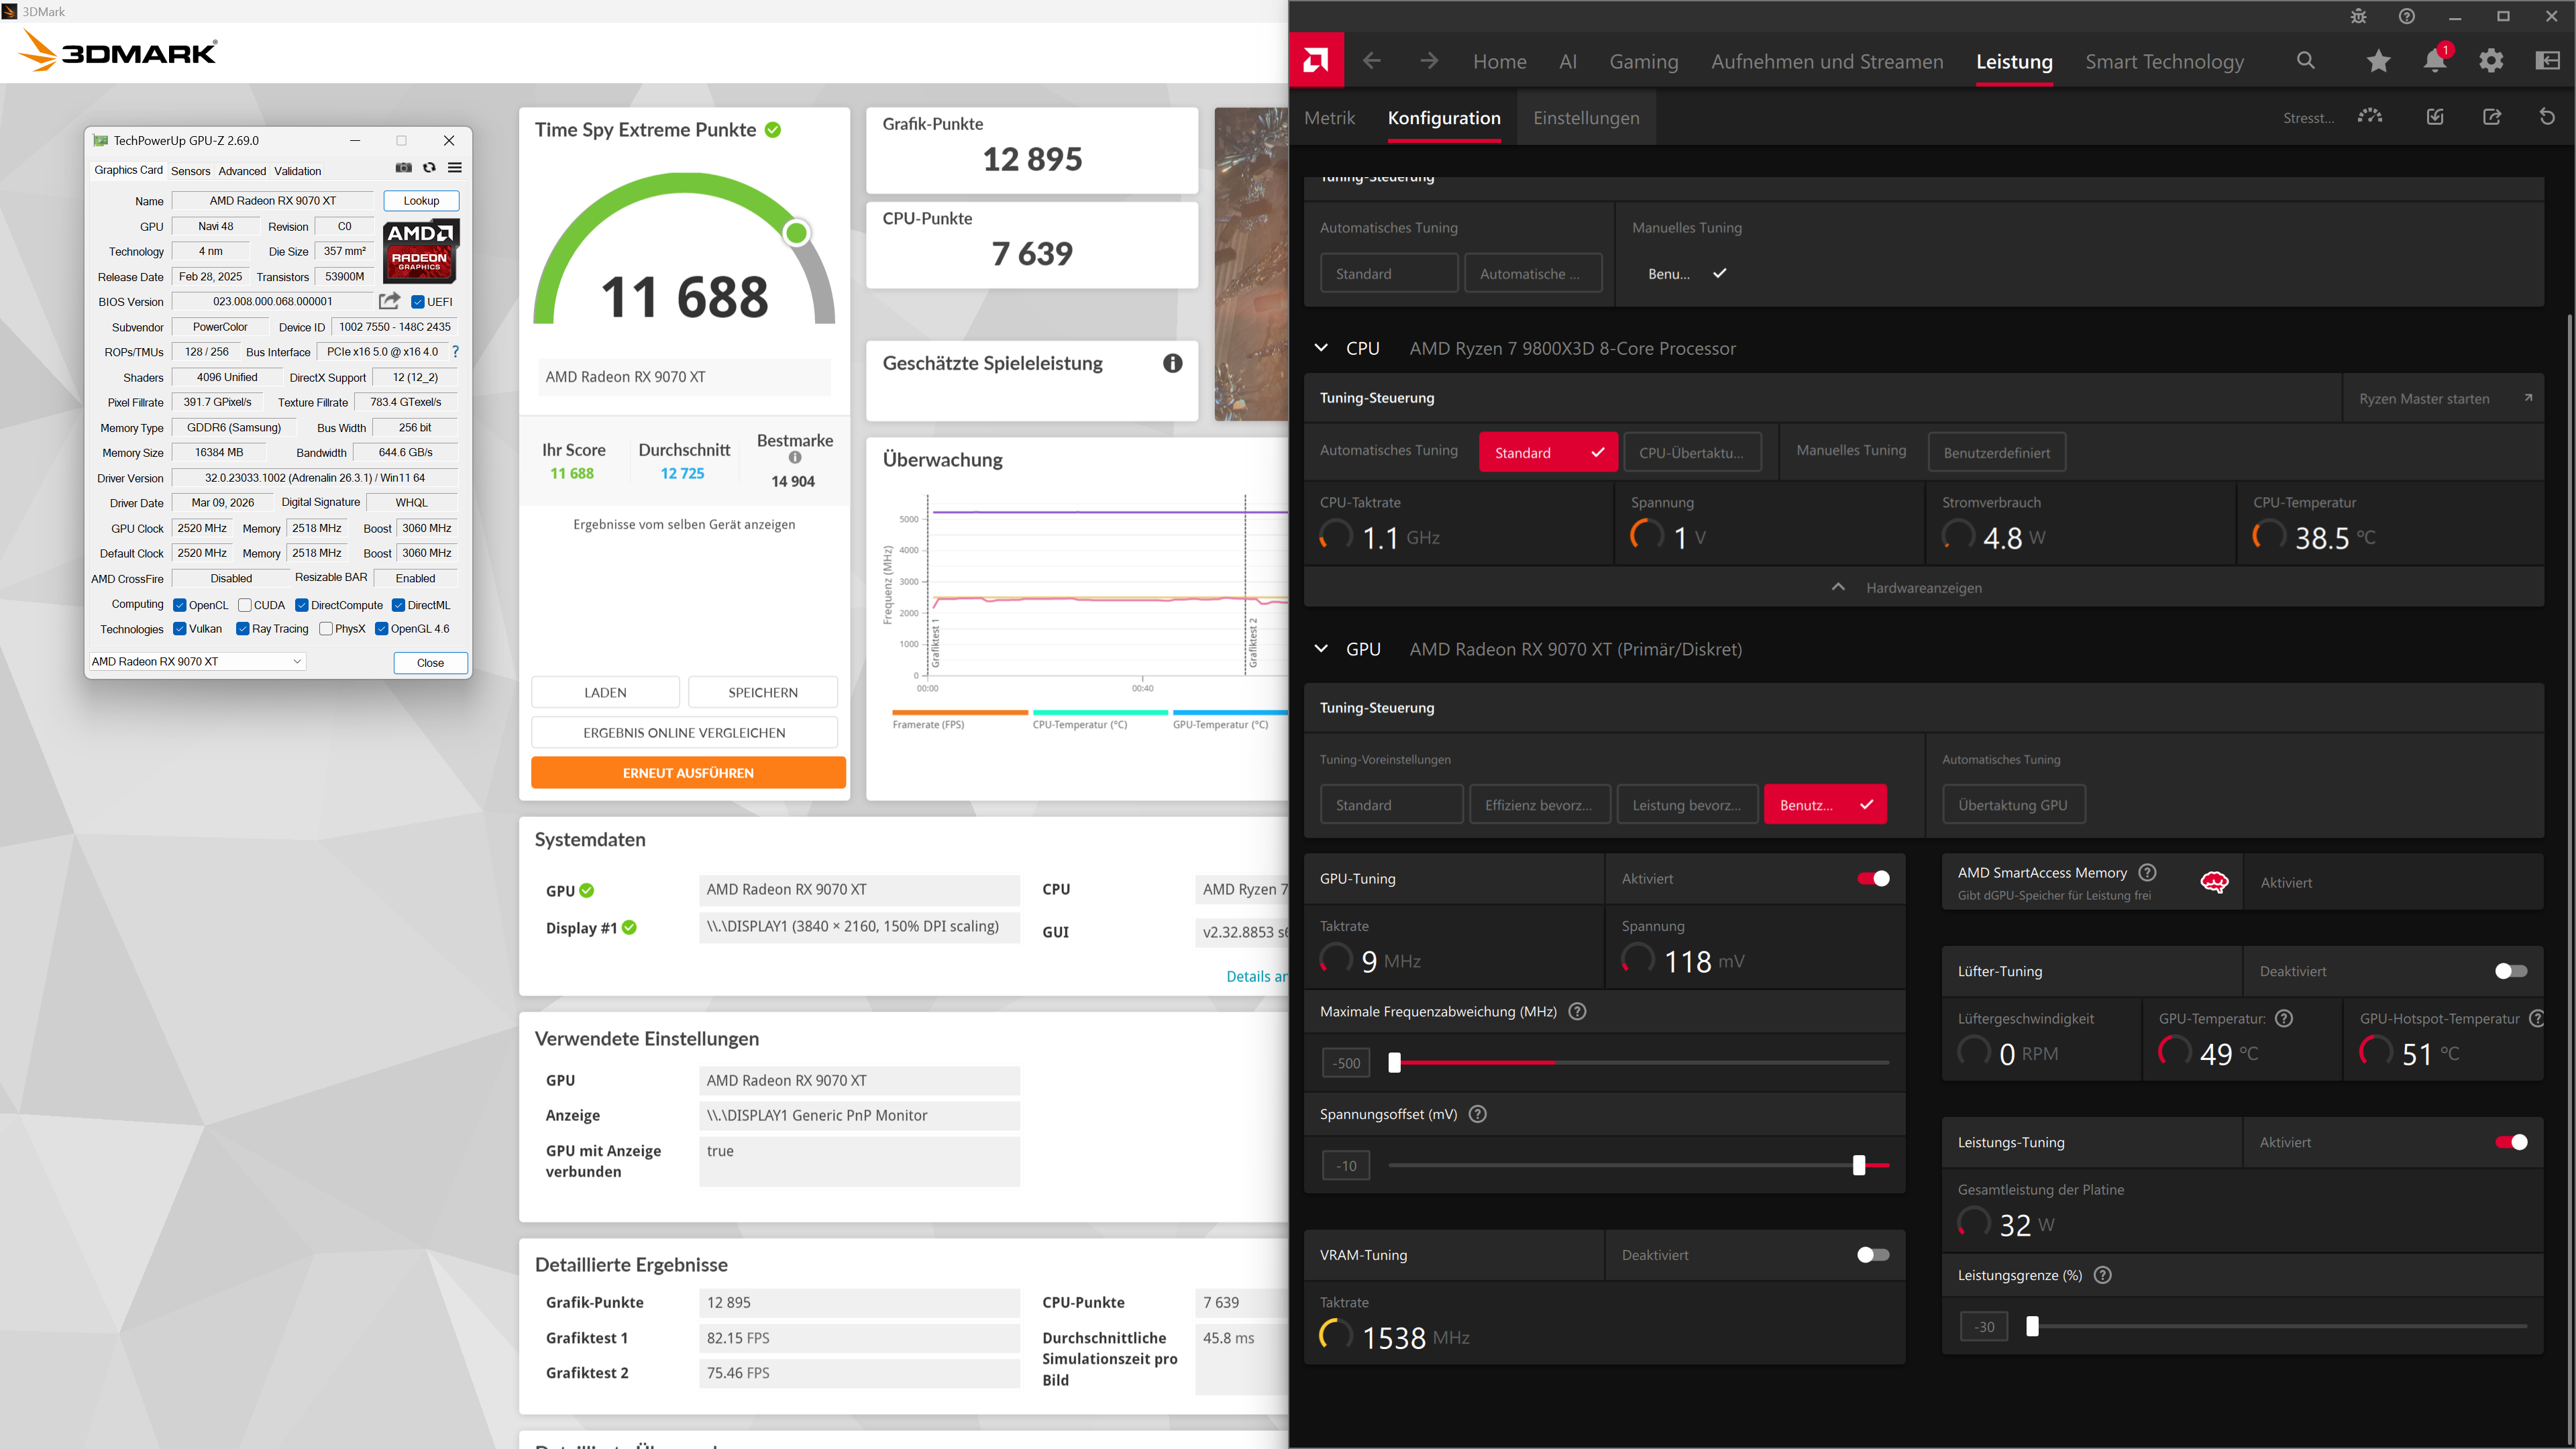Open the Sensors tab in GPU-Z

point(190,171)
